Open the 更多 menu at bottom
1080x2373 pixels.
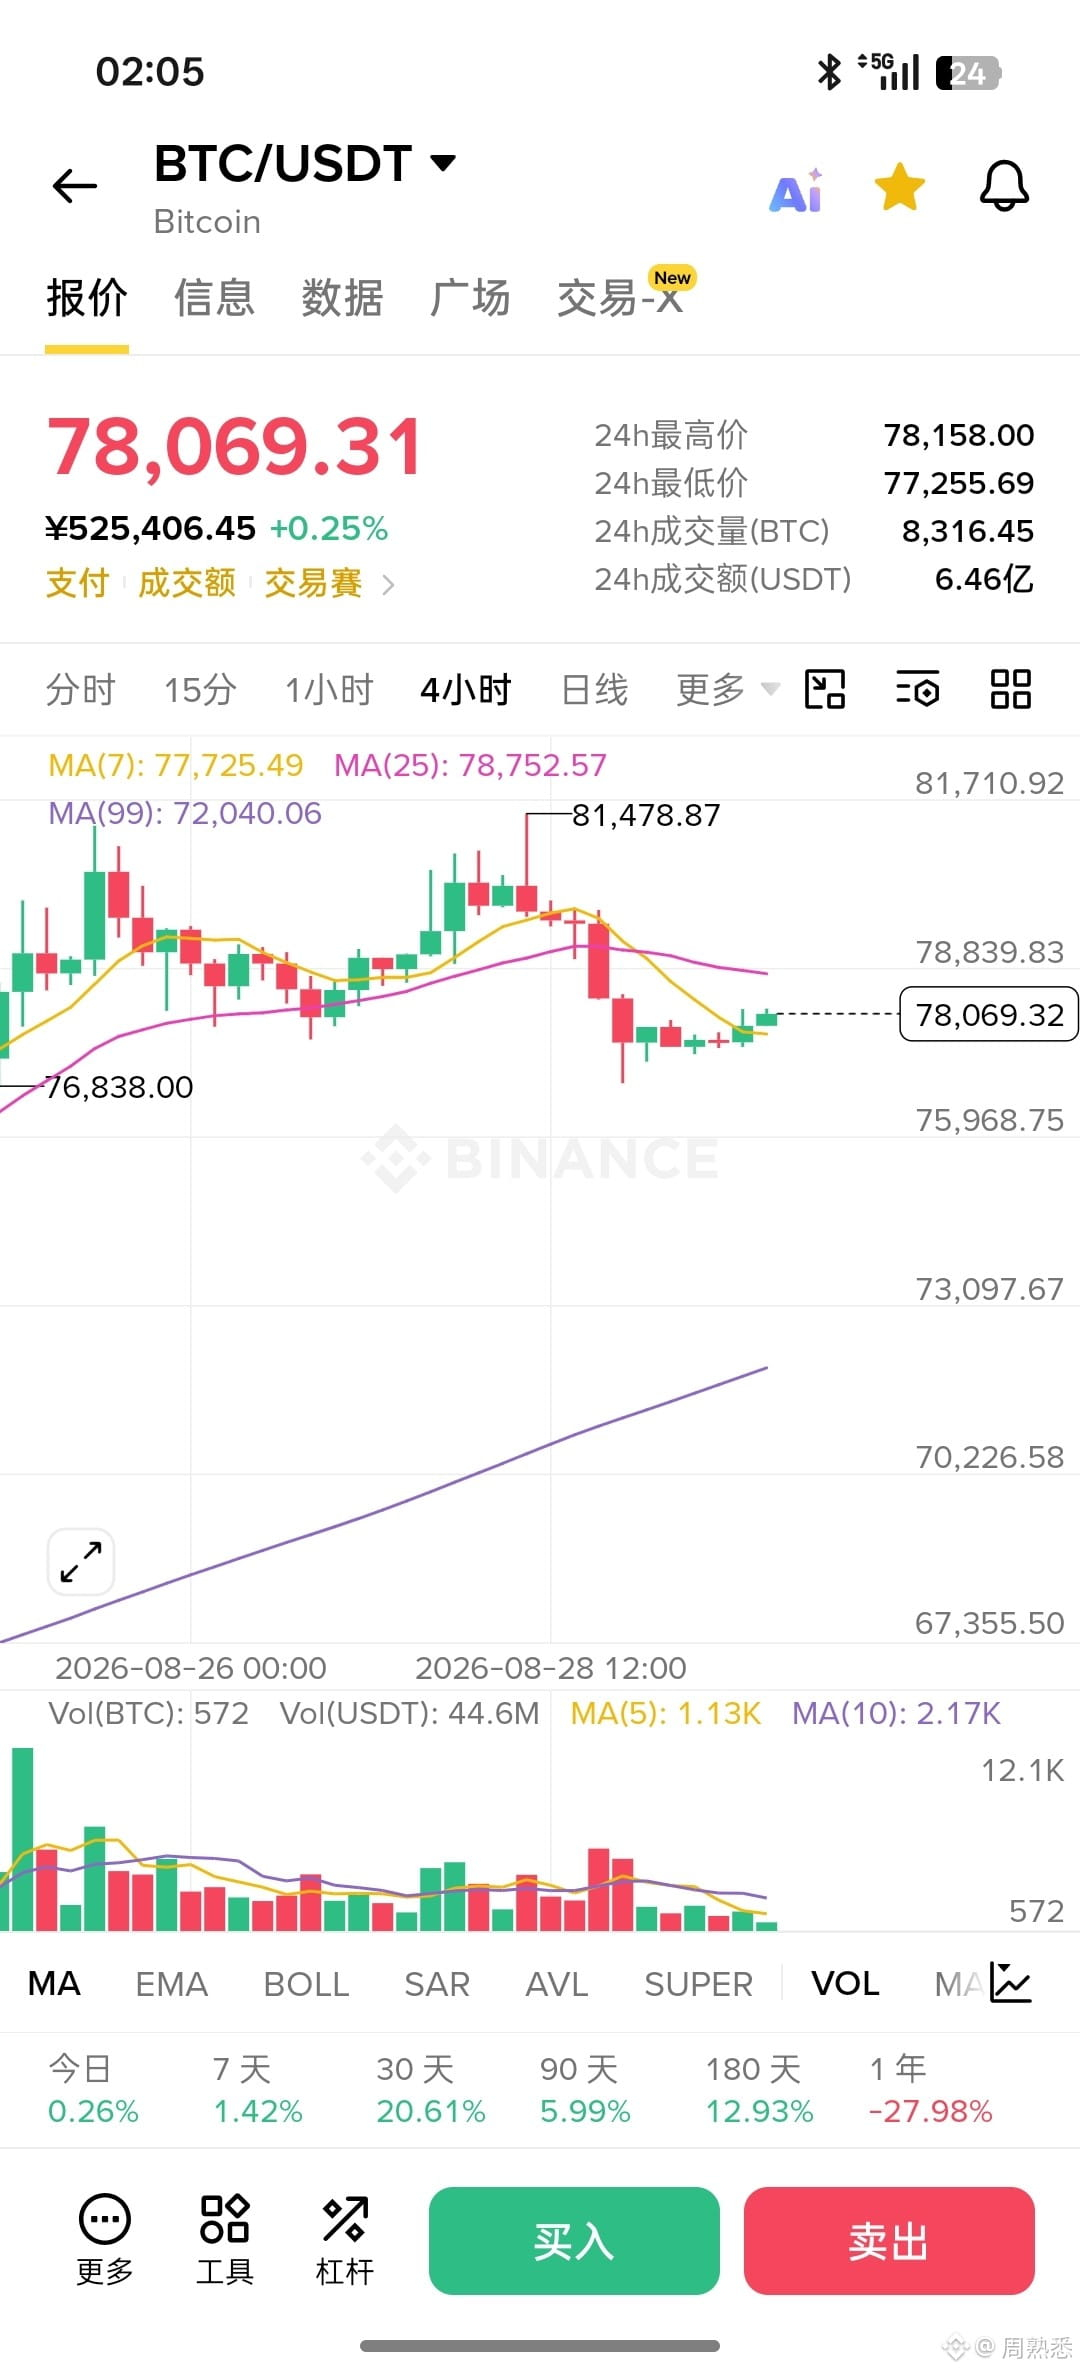pyautogui.click(x=105, y=2241)
